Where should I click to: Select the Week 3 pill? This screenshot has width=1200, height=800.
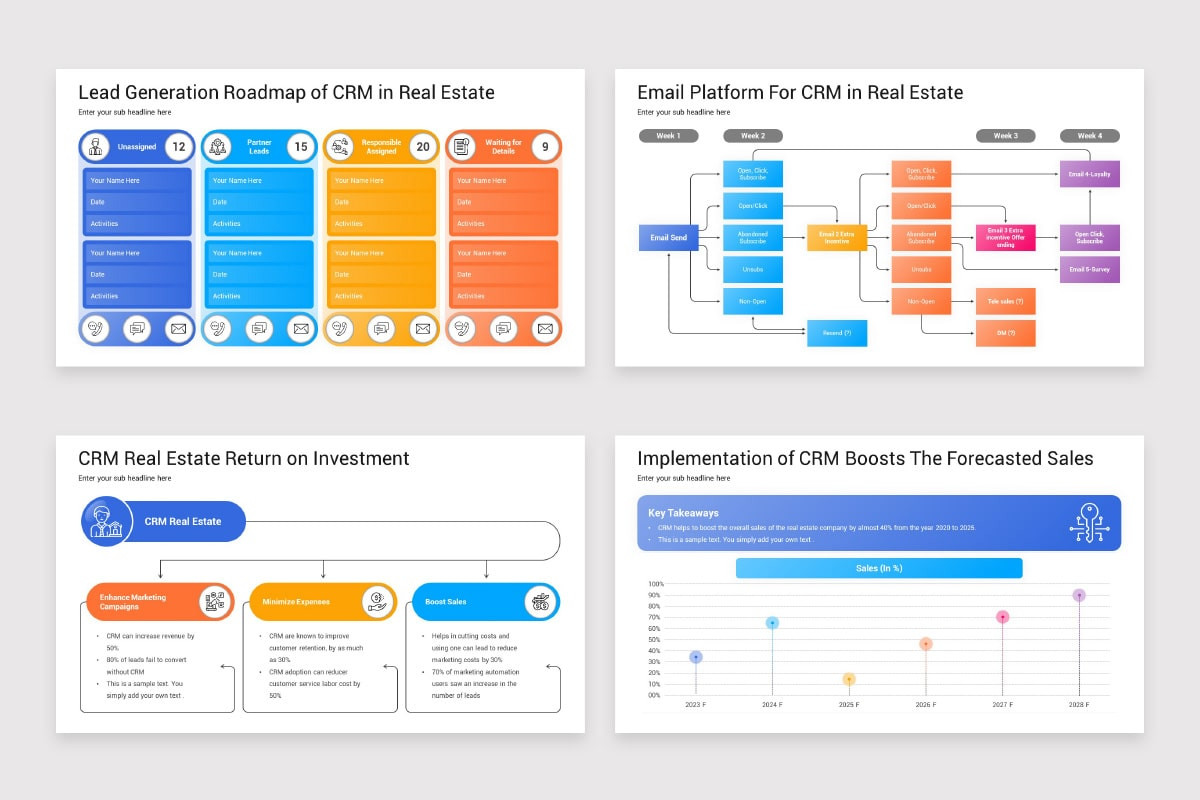(x=1006, y=136)
